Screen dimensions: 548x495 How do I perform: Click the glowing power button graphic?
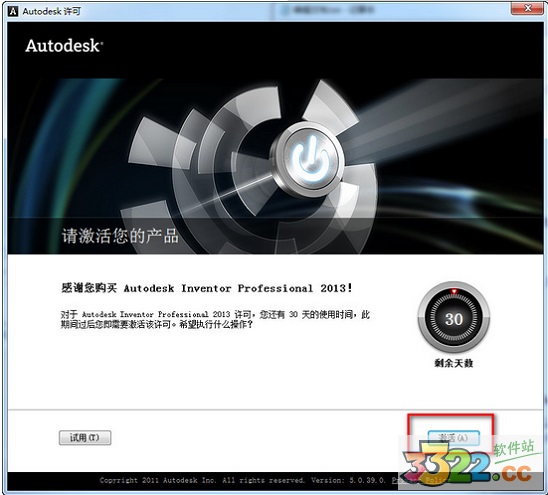(309, 158)
